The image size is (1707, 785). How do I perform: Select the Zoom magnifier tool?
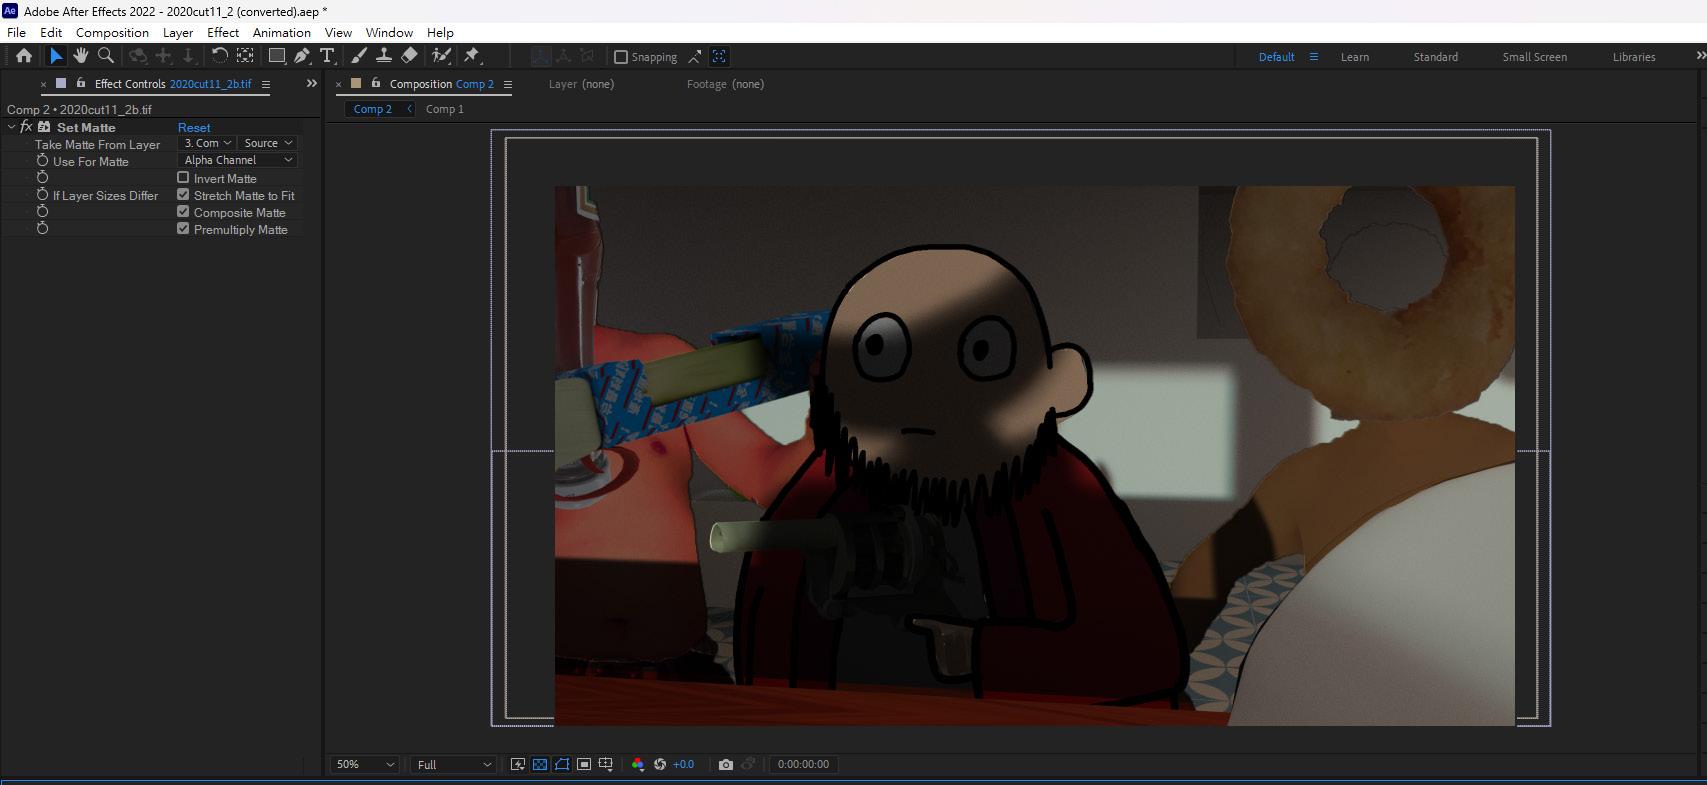pyautogui.click(x=106, y=56)
